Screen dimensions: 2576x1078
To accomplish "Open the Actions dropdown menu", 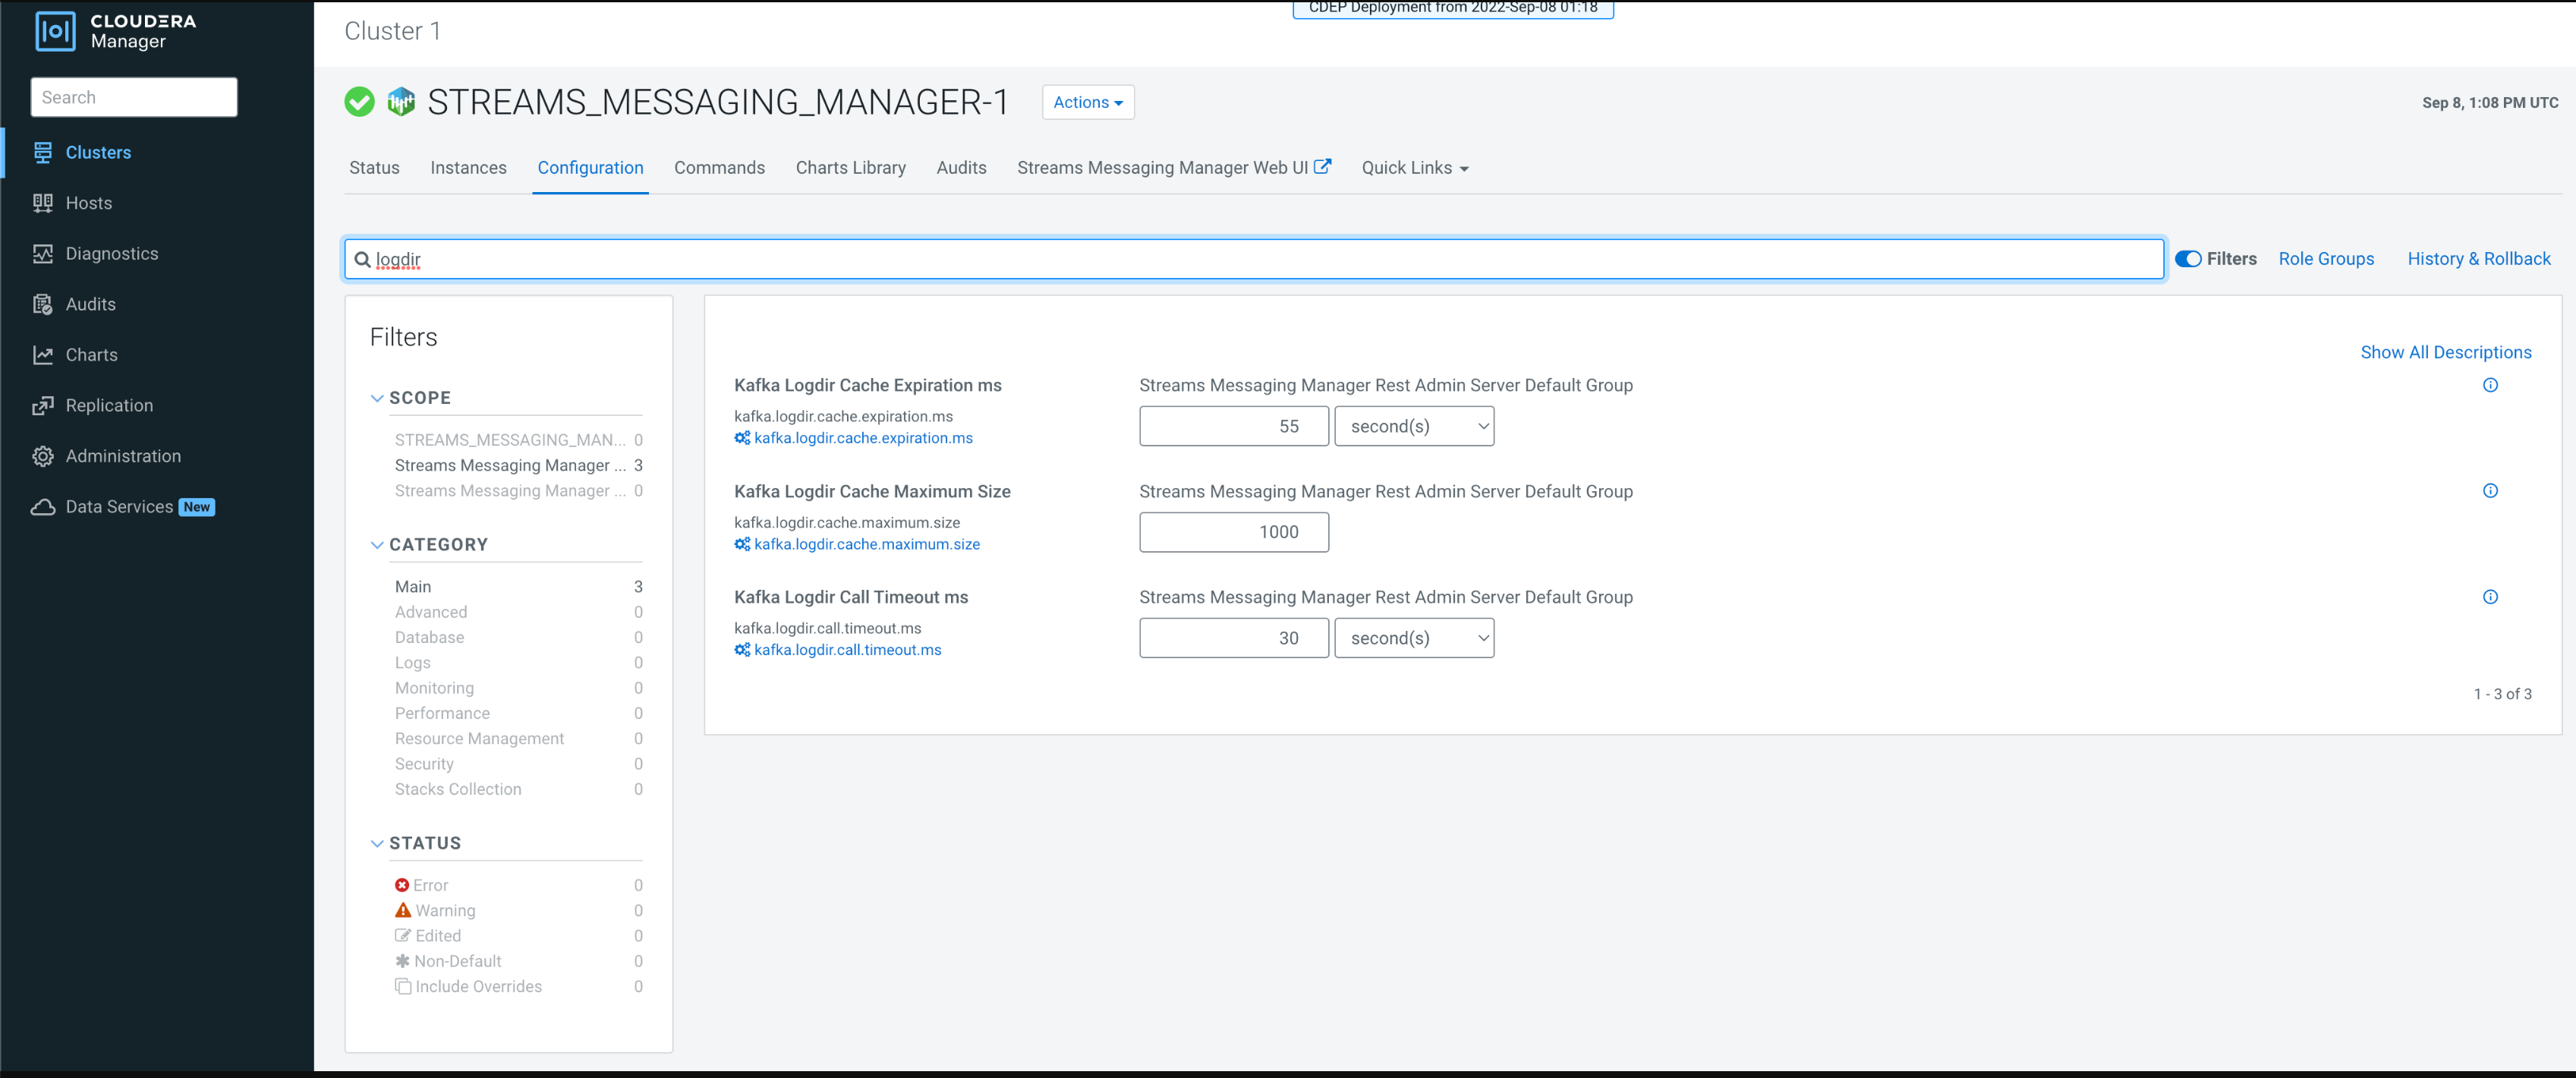I will pyautogui.click(x=1087, y=102).
